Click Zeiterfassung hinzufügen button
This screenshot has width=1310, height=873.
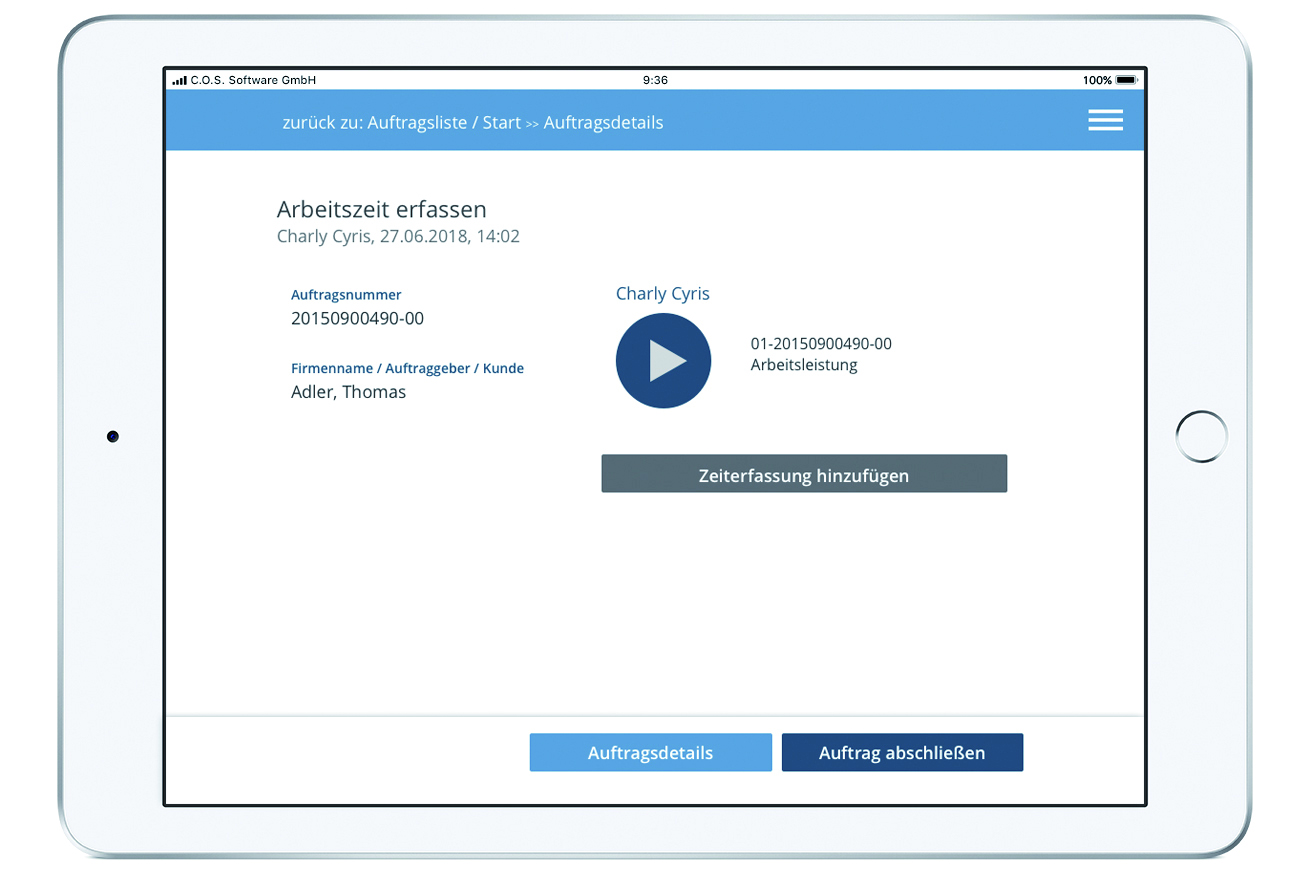804,475
